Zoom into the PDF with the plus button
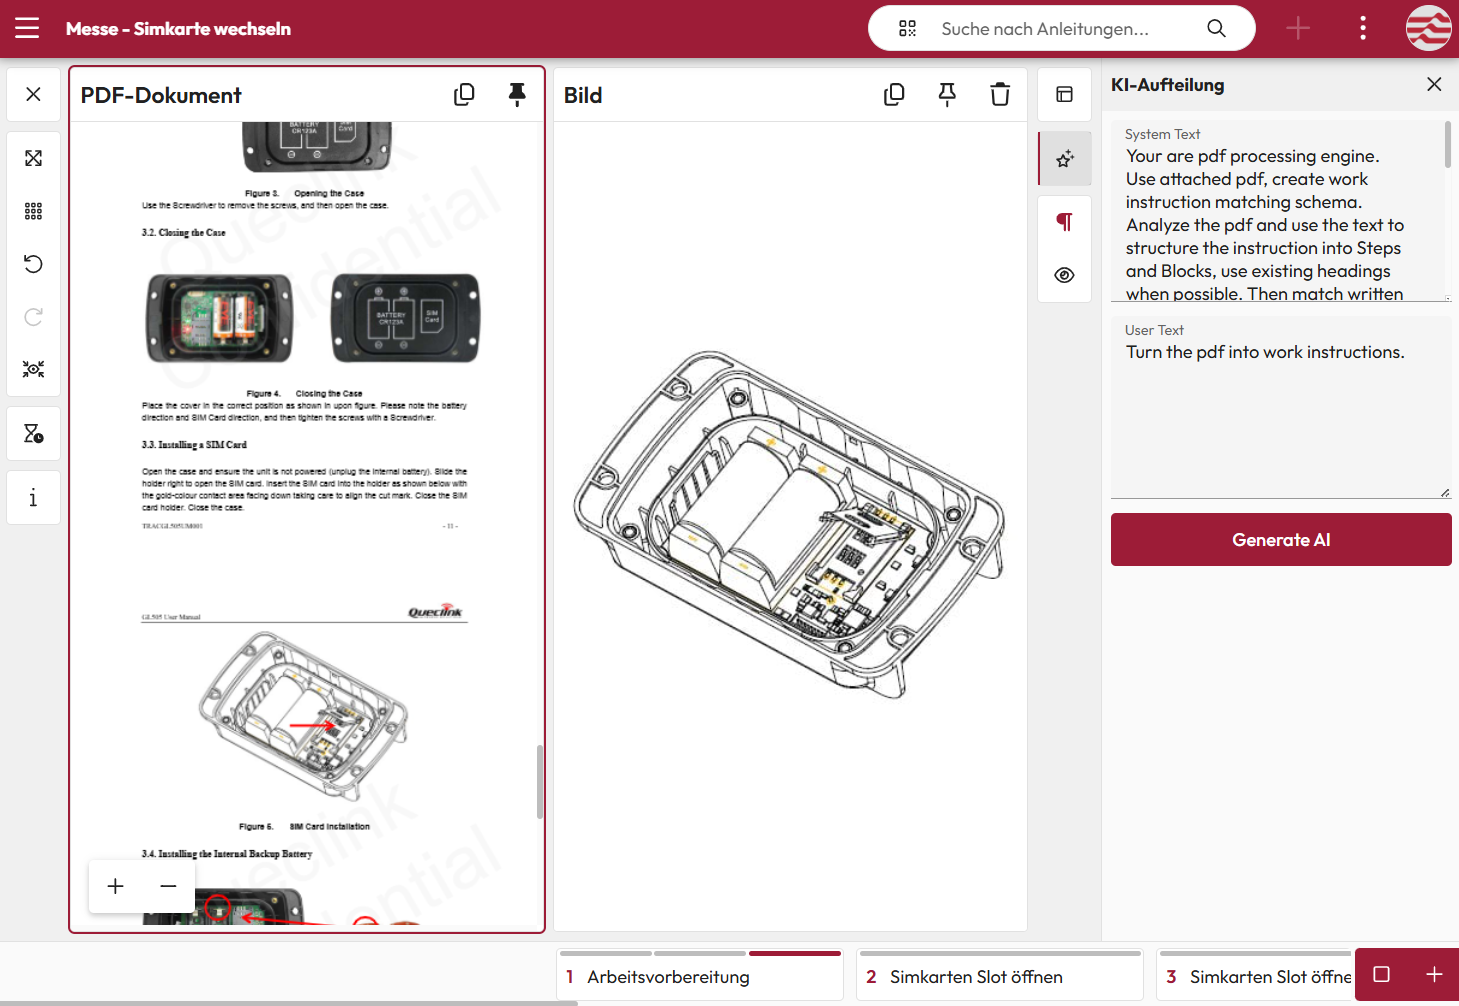This screenshot has width=1459, height=1006. point(114,886)
